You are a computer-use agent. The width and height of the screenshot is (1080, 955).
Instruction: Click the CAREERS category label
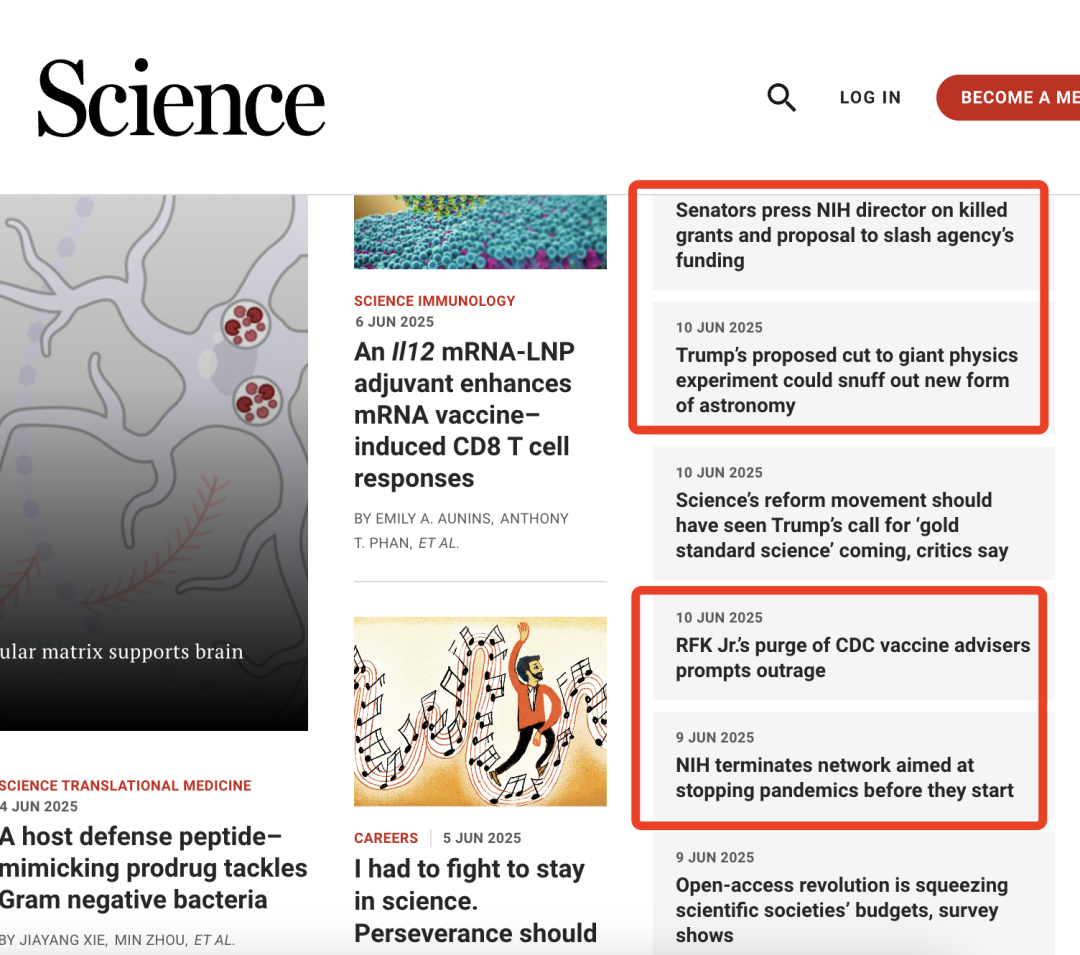386,838
